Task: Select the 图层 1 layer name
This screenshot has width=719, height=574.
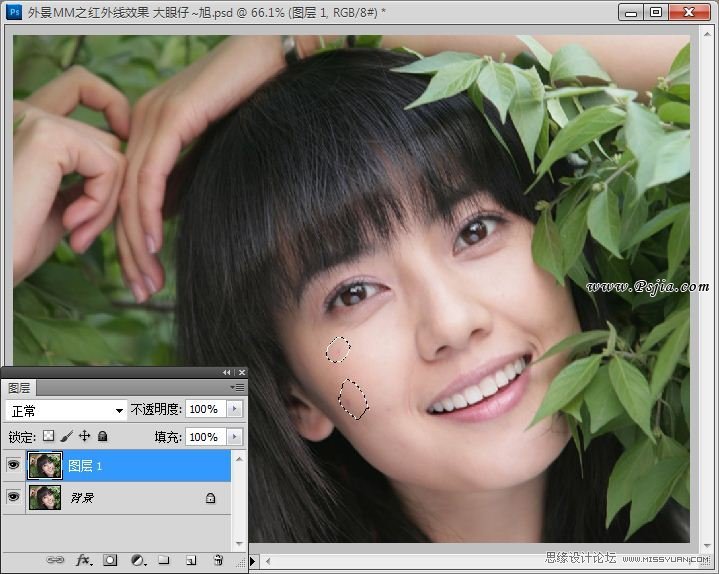Action: (x=85, y=466)
